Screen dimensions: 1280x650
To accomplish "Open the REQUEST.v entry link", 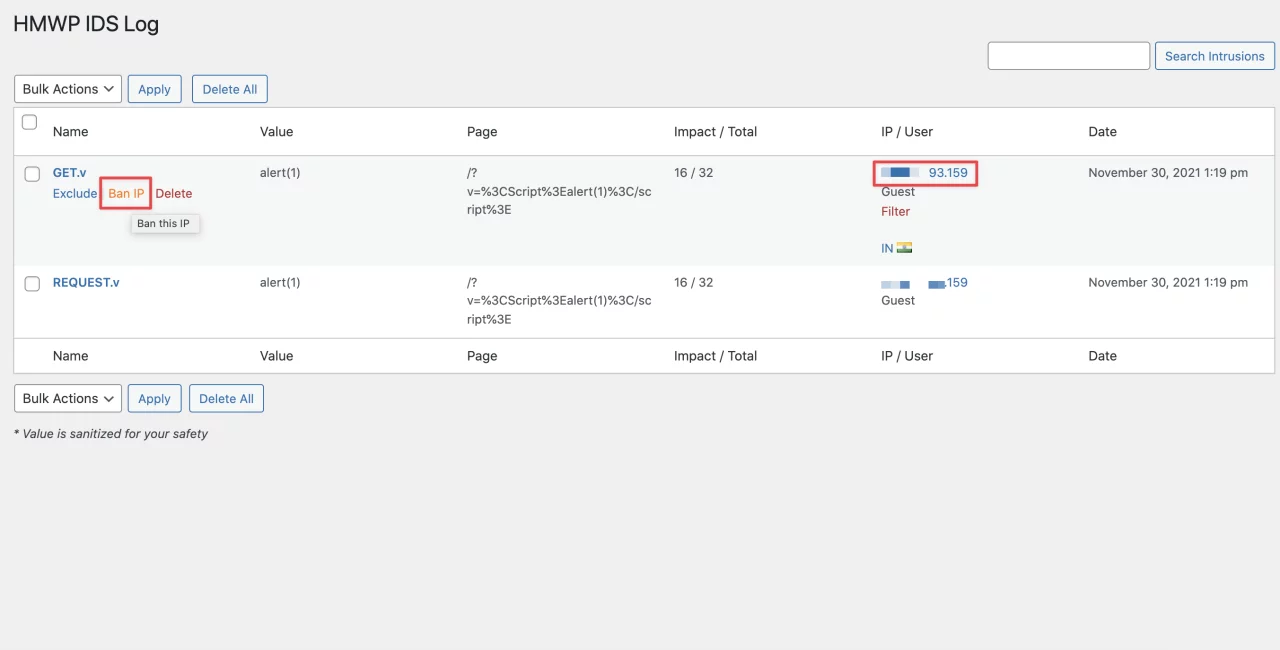I will coord(86,283).
